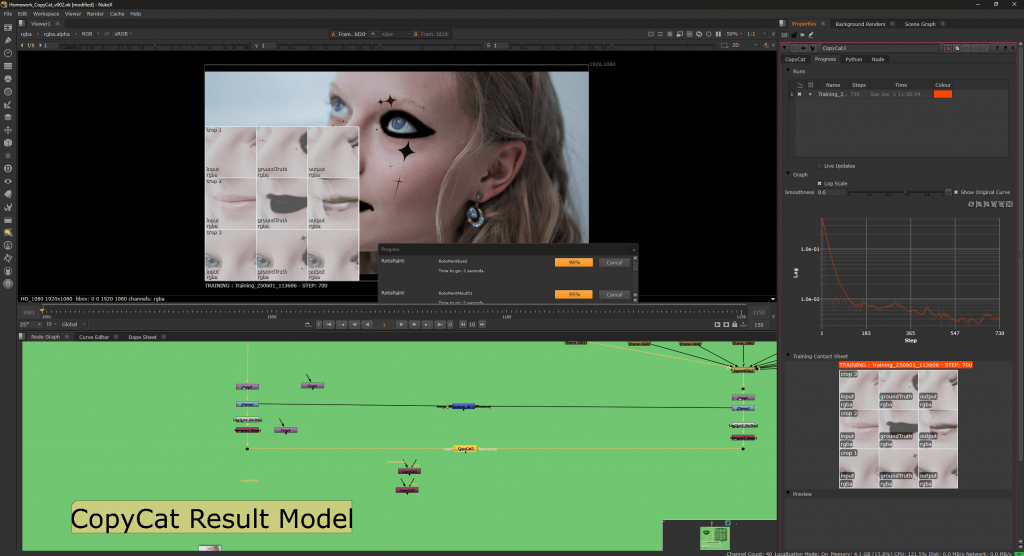Switch to the Curve Editor tab
The image size is (1024, 556).
(94, 337)
